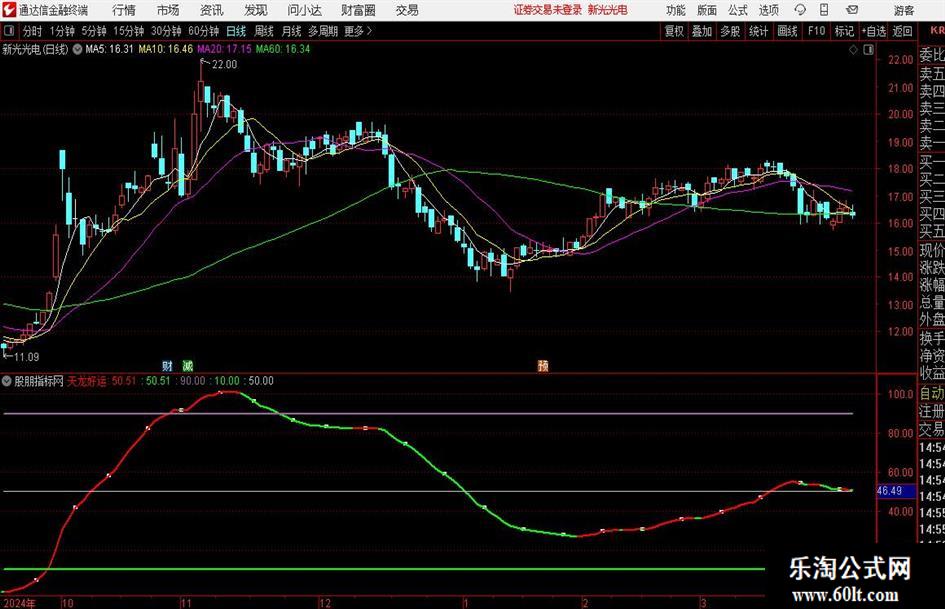Click the 预 marker on the chart
Image resolution: width=945 pixels, height=609 pixels.
[x=543, y=365]
